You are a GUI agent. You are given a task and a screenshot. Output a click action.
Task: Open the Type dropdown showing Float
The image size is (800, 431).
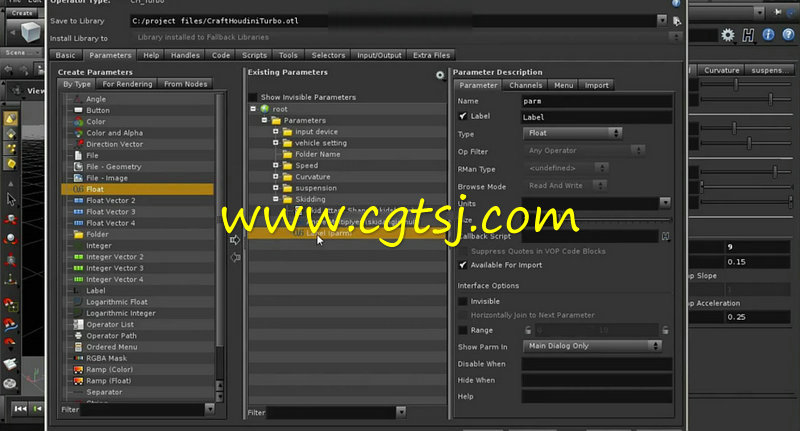[572, 133]
